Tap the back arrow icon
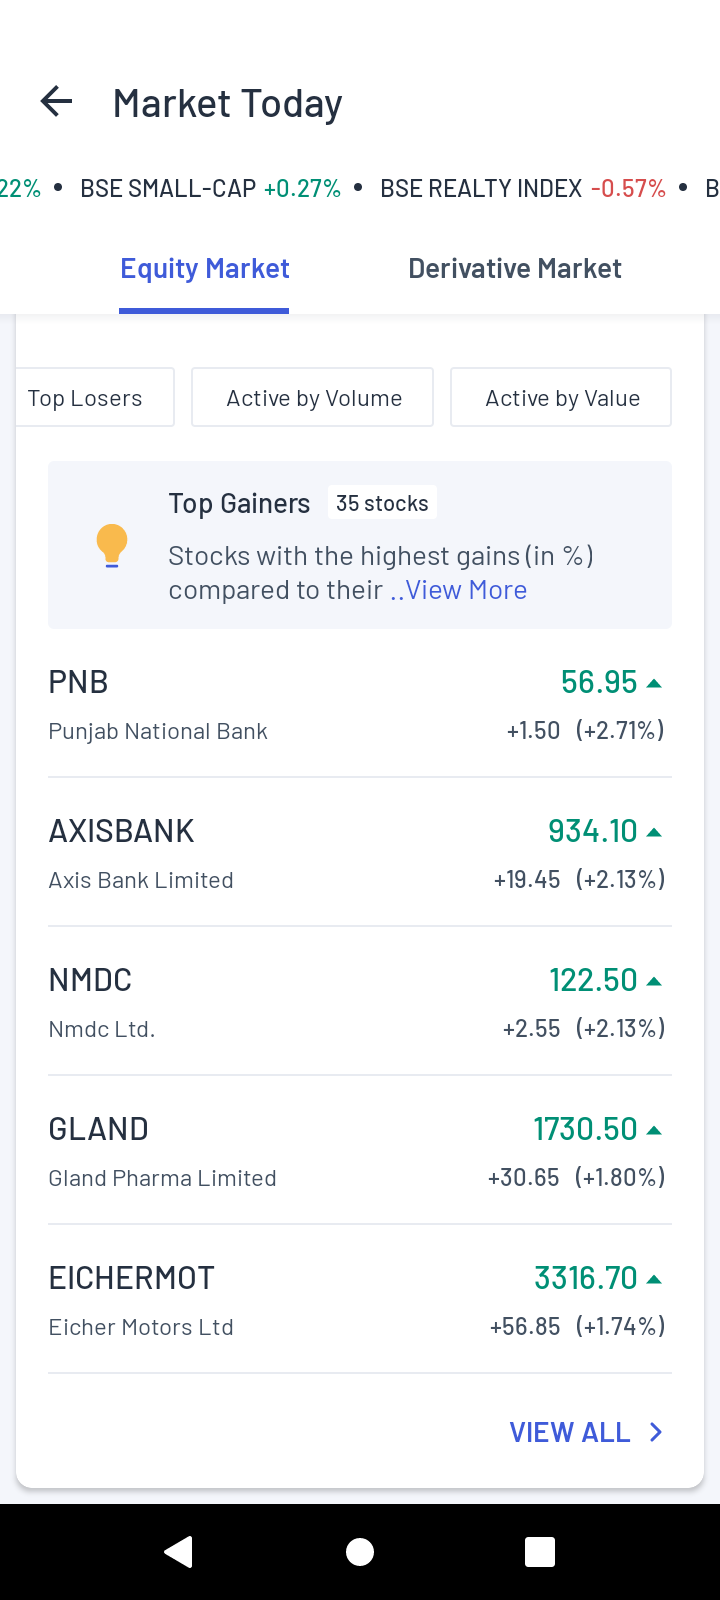The image size is (720, 1600). (56, 102)
